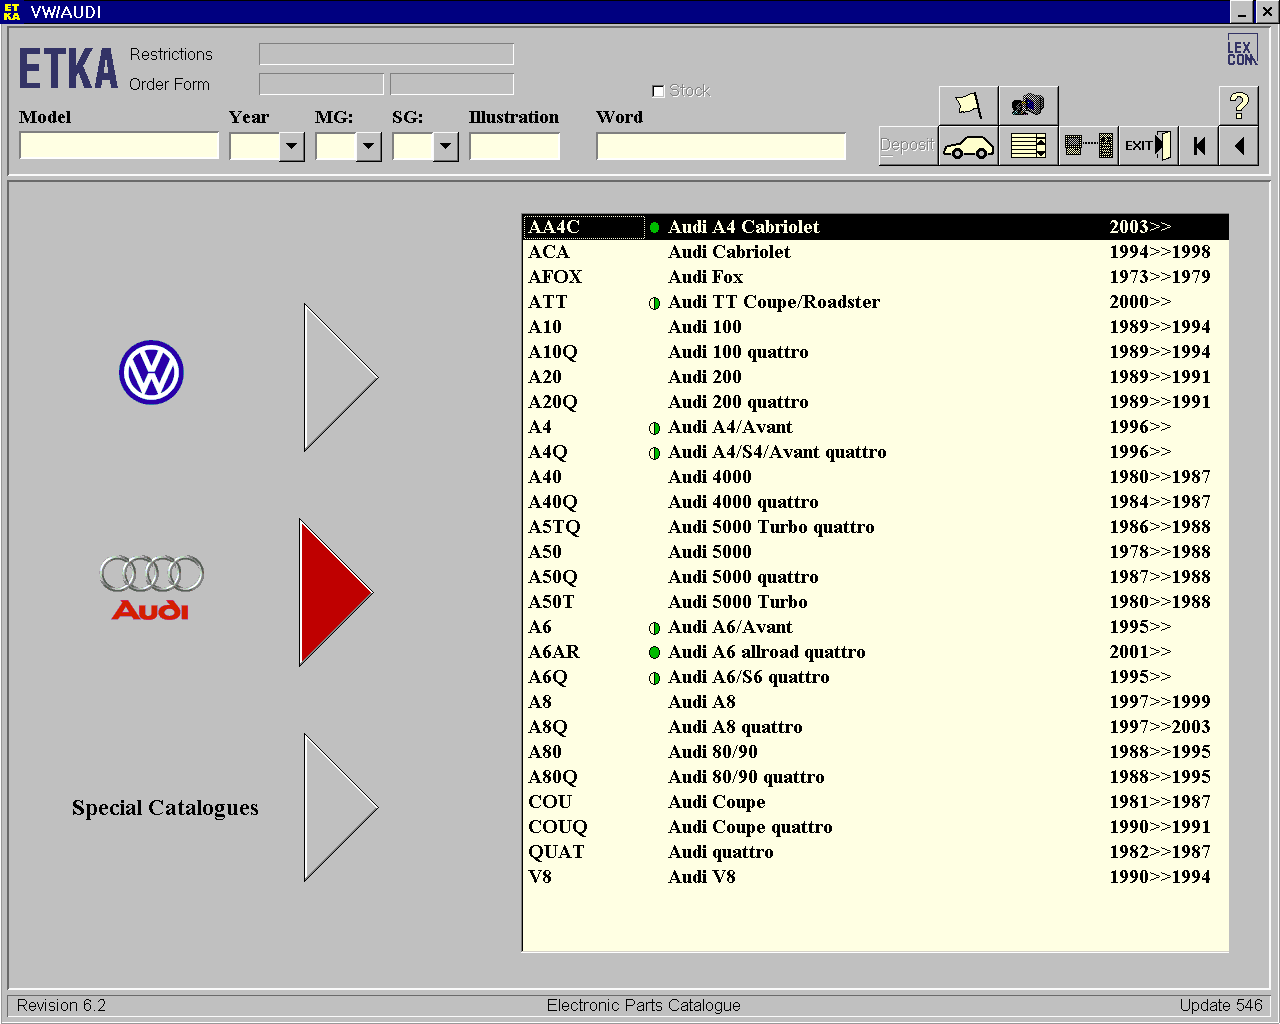Click the car vehicle icon button
Viewport: 1280px width, 1024px height.
[968, 146]
